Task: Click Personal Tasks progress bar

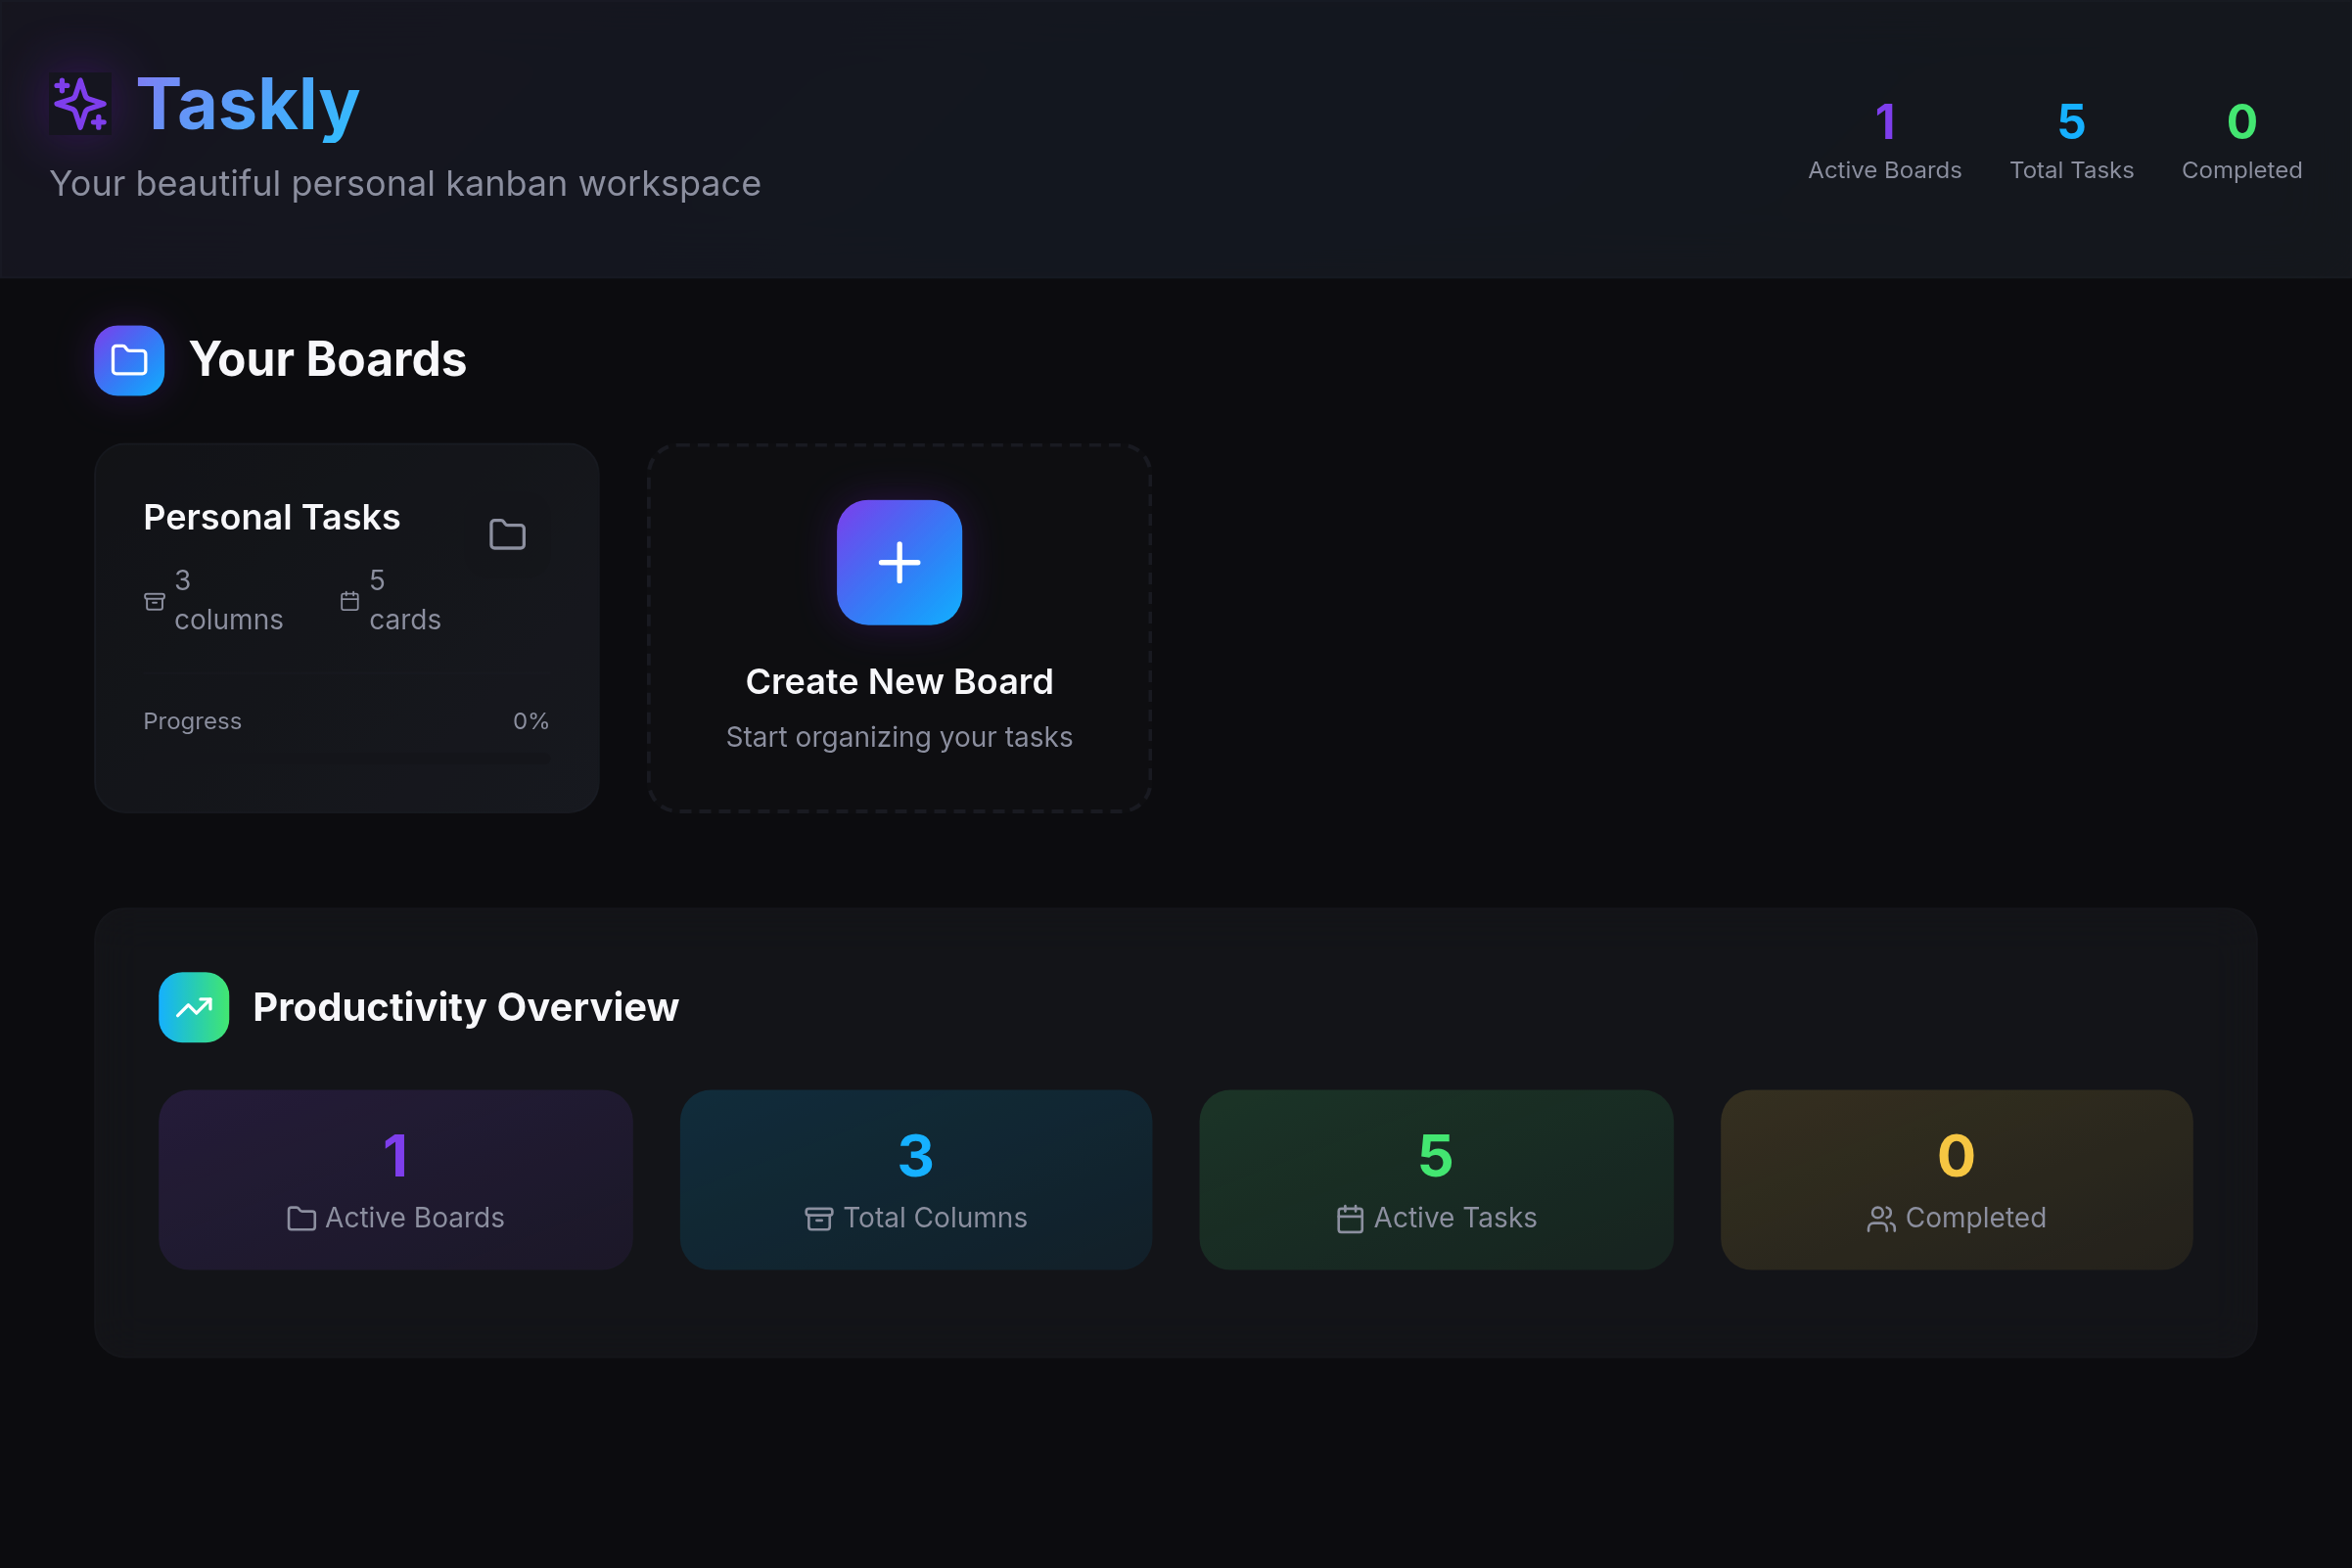Action: (346, 758)
